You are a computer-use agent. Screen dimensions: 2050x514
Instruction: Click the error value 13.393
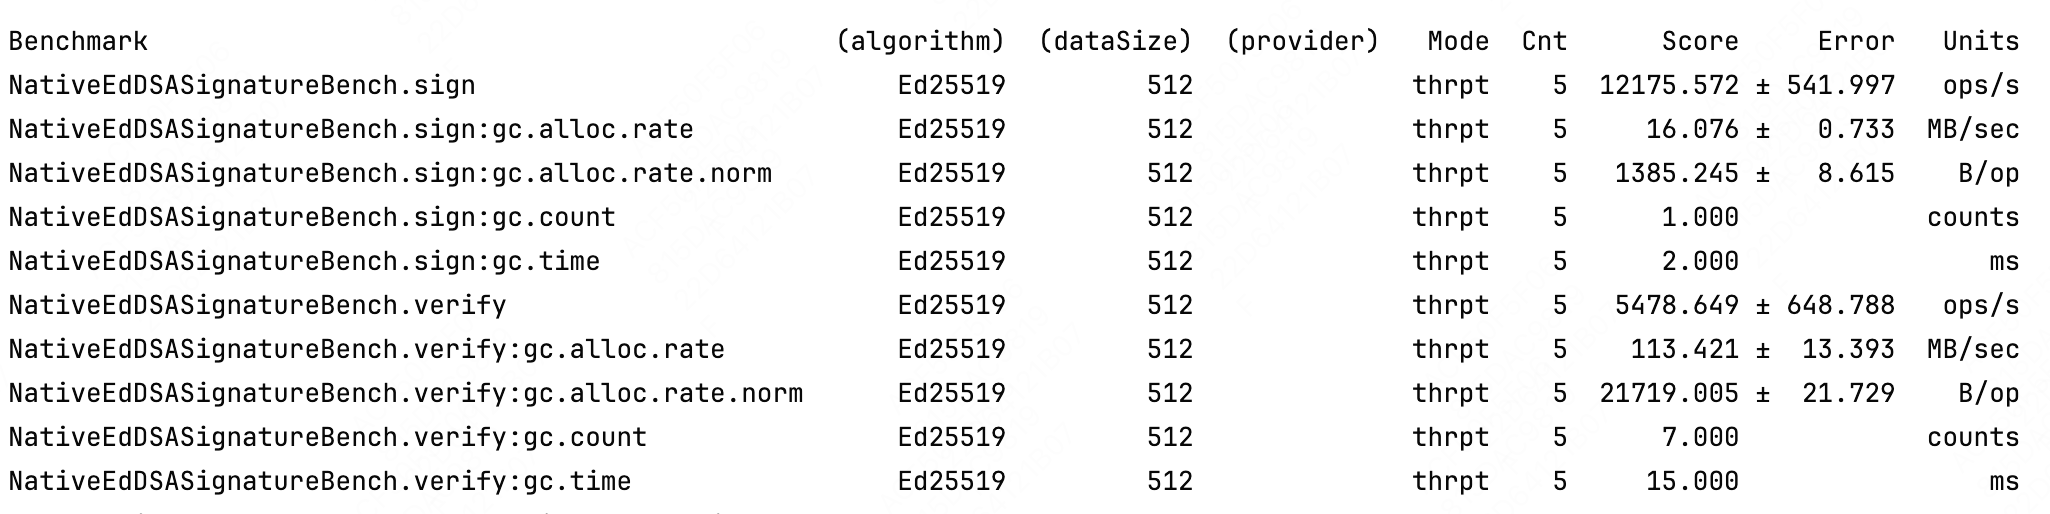1848,349
